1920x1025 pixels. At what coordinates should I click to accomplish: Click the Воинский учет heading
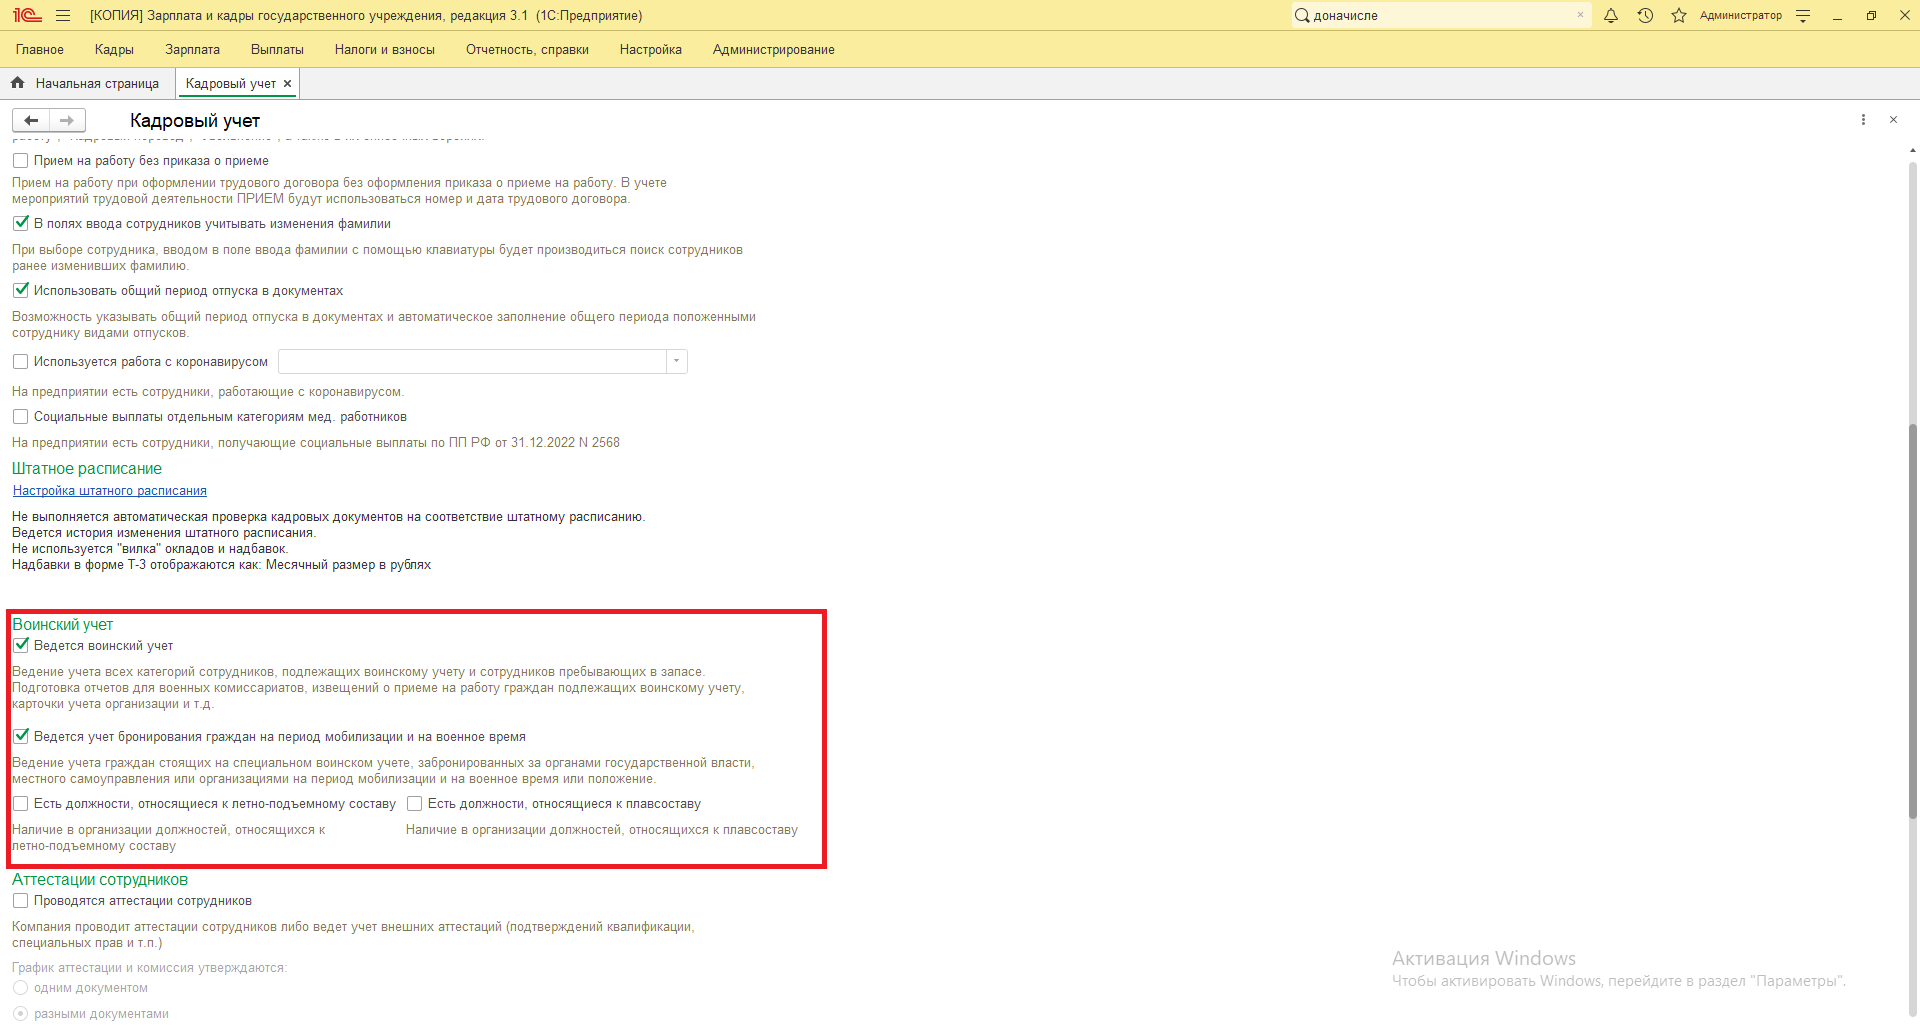tap(63, 624)
